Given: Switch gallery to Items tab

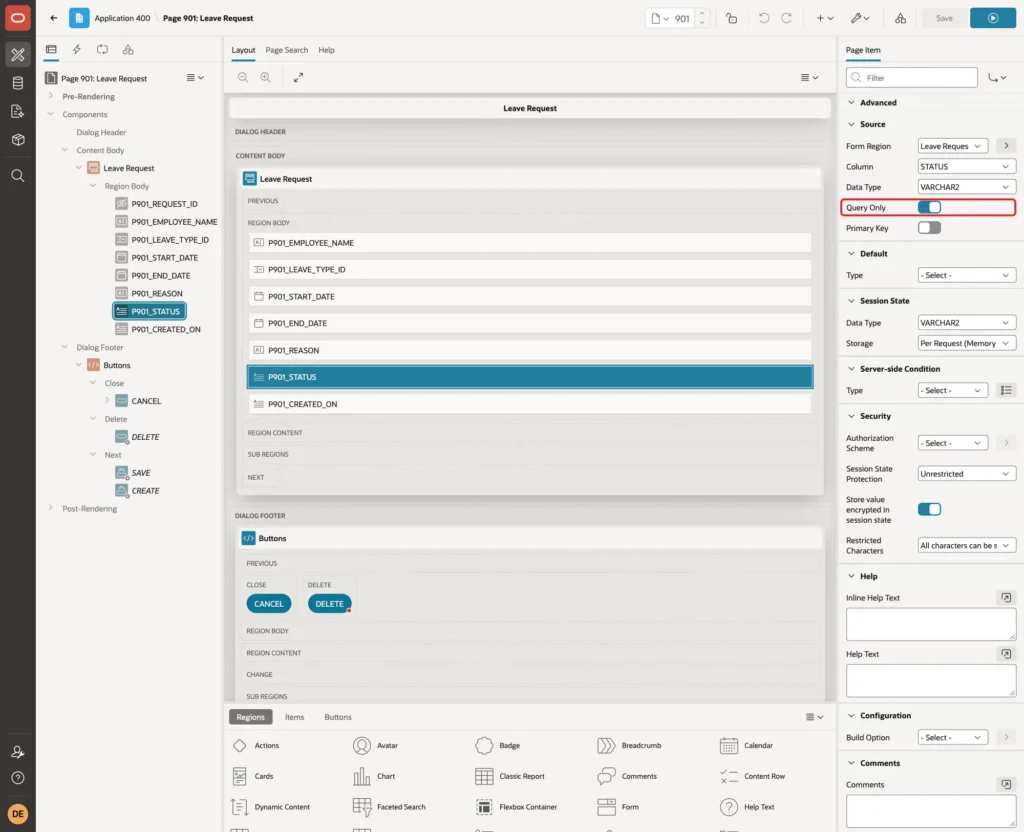Looking at the screenshot, I should (295, 717).
